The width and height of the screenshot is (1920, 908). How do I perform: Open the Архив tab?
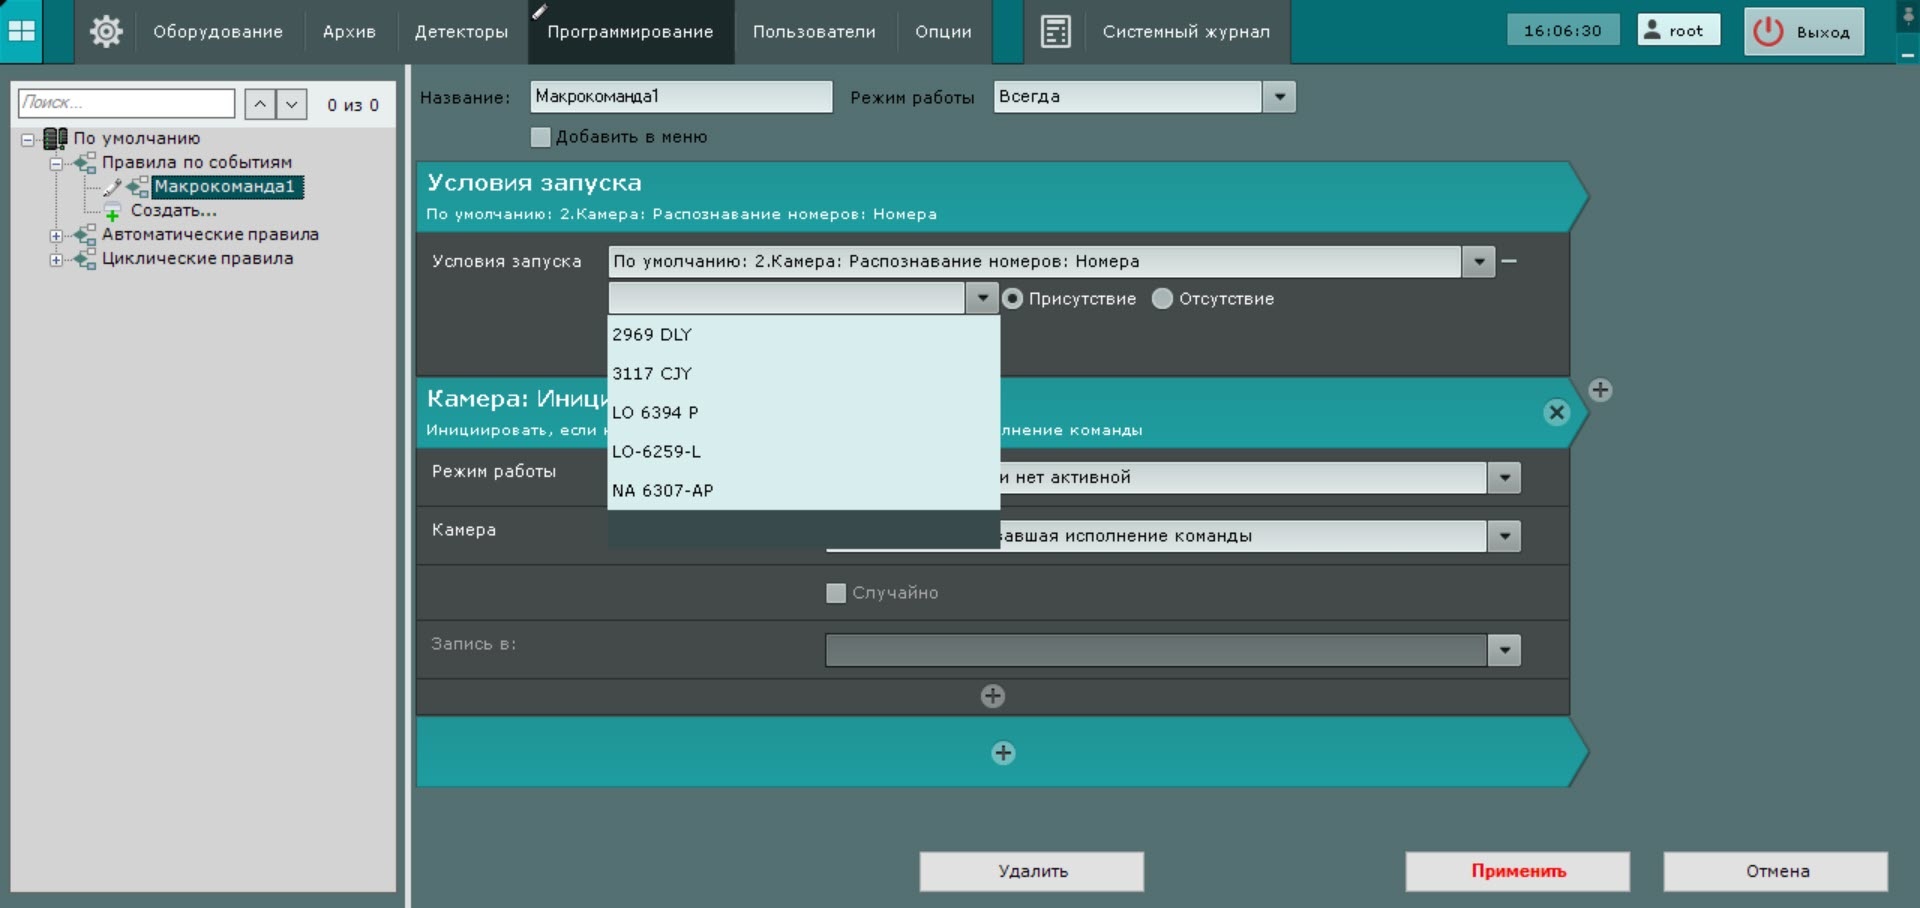tap(349, 32)
